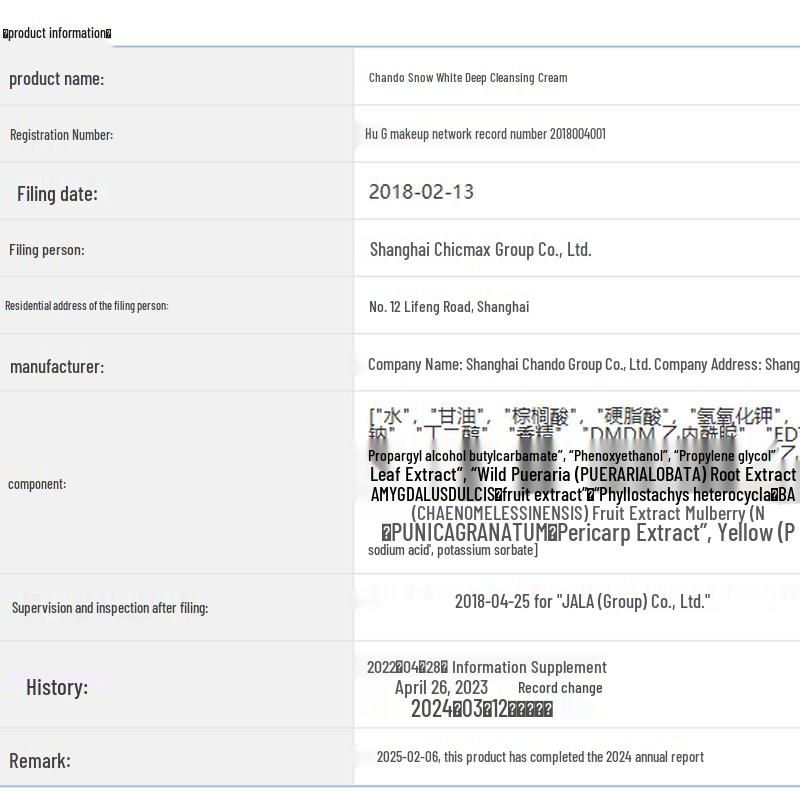Viewport: 800px width, 800px height.
Task: Click the 'component:' label
Action: [x=37, y=484]
